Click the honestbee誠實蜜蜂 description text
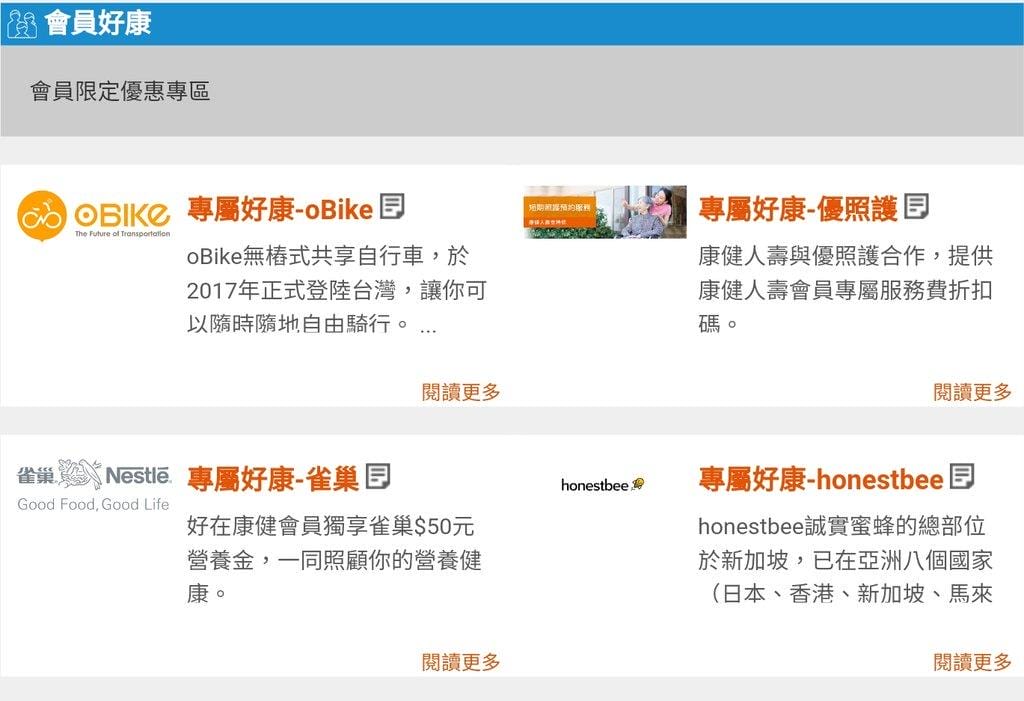Screen dimensions: 1024x701 click(x=845, y=560)
